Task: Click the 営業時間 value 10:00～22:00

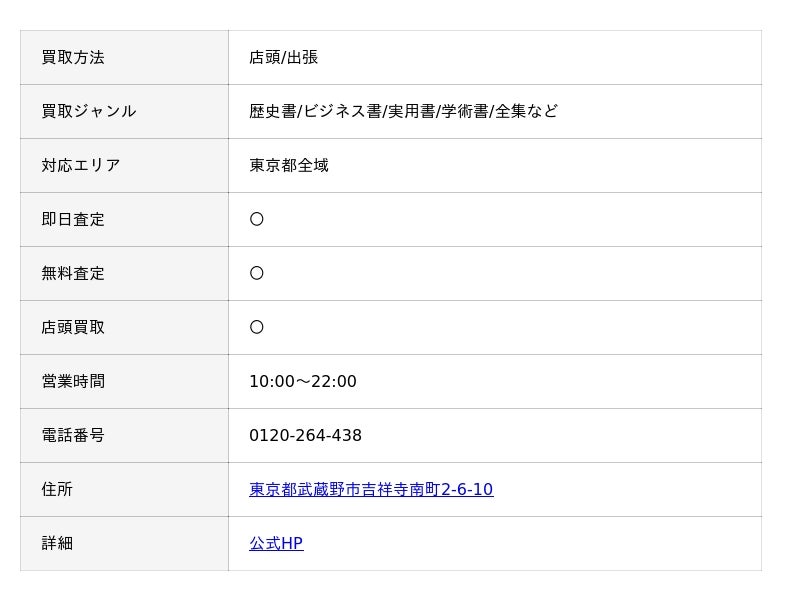Action: click(303, 381)
